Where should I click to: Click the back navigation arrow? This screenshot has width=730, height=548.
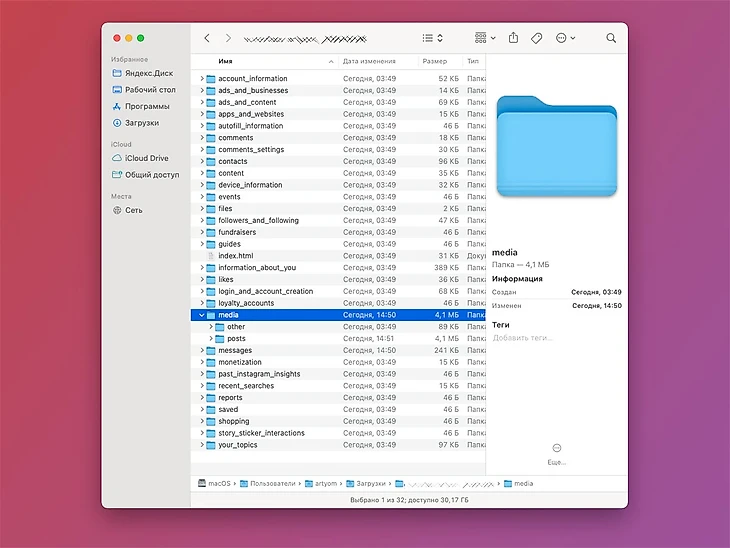click(x=207, y=38)
